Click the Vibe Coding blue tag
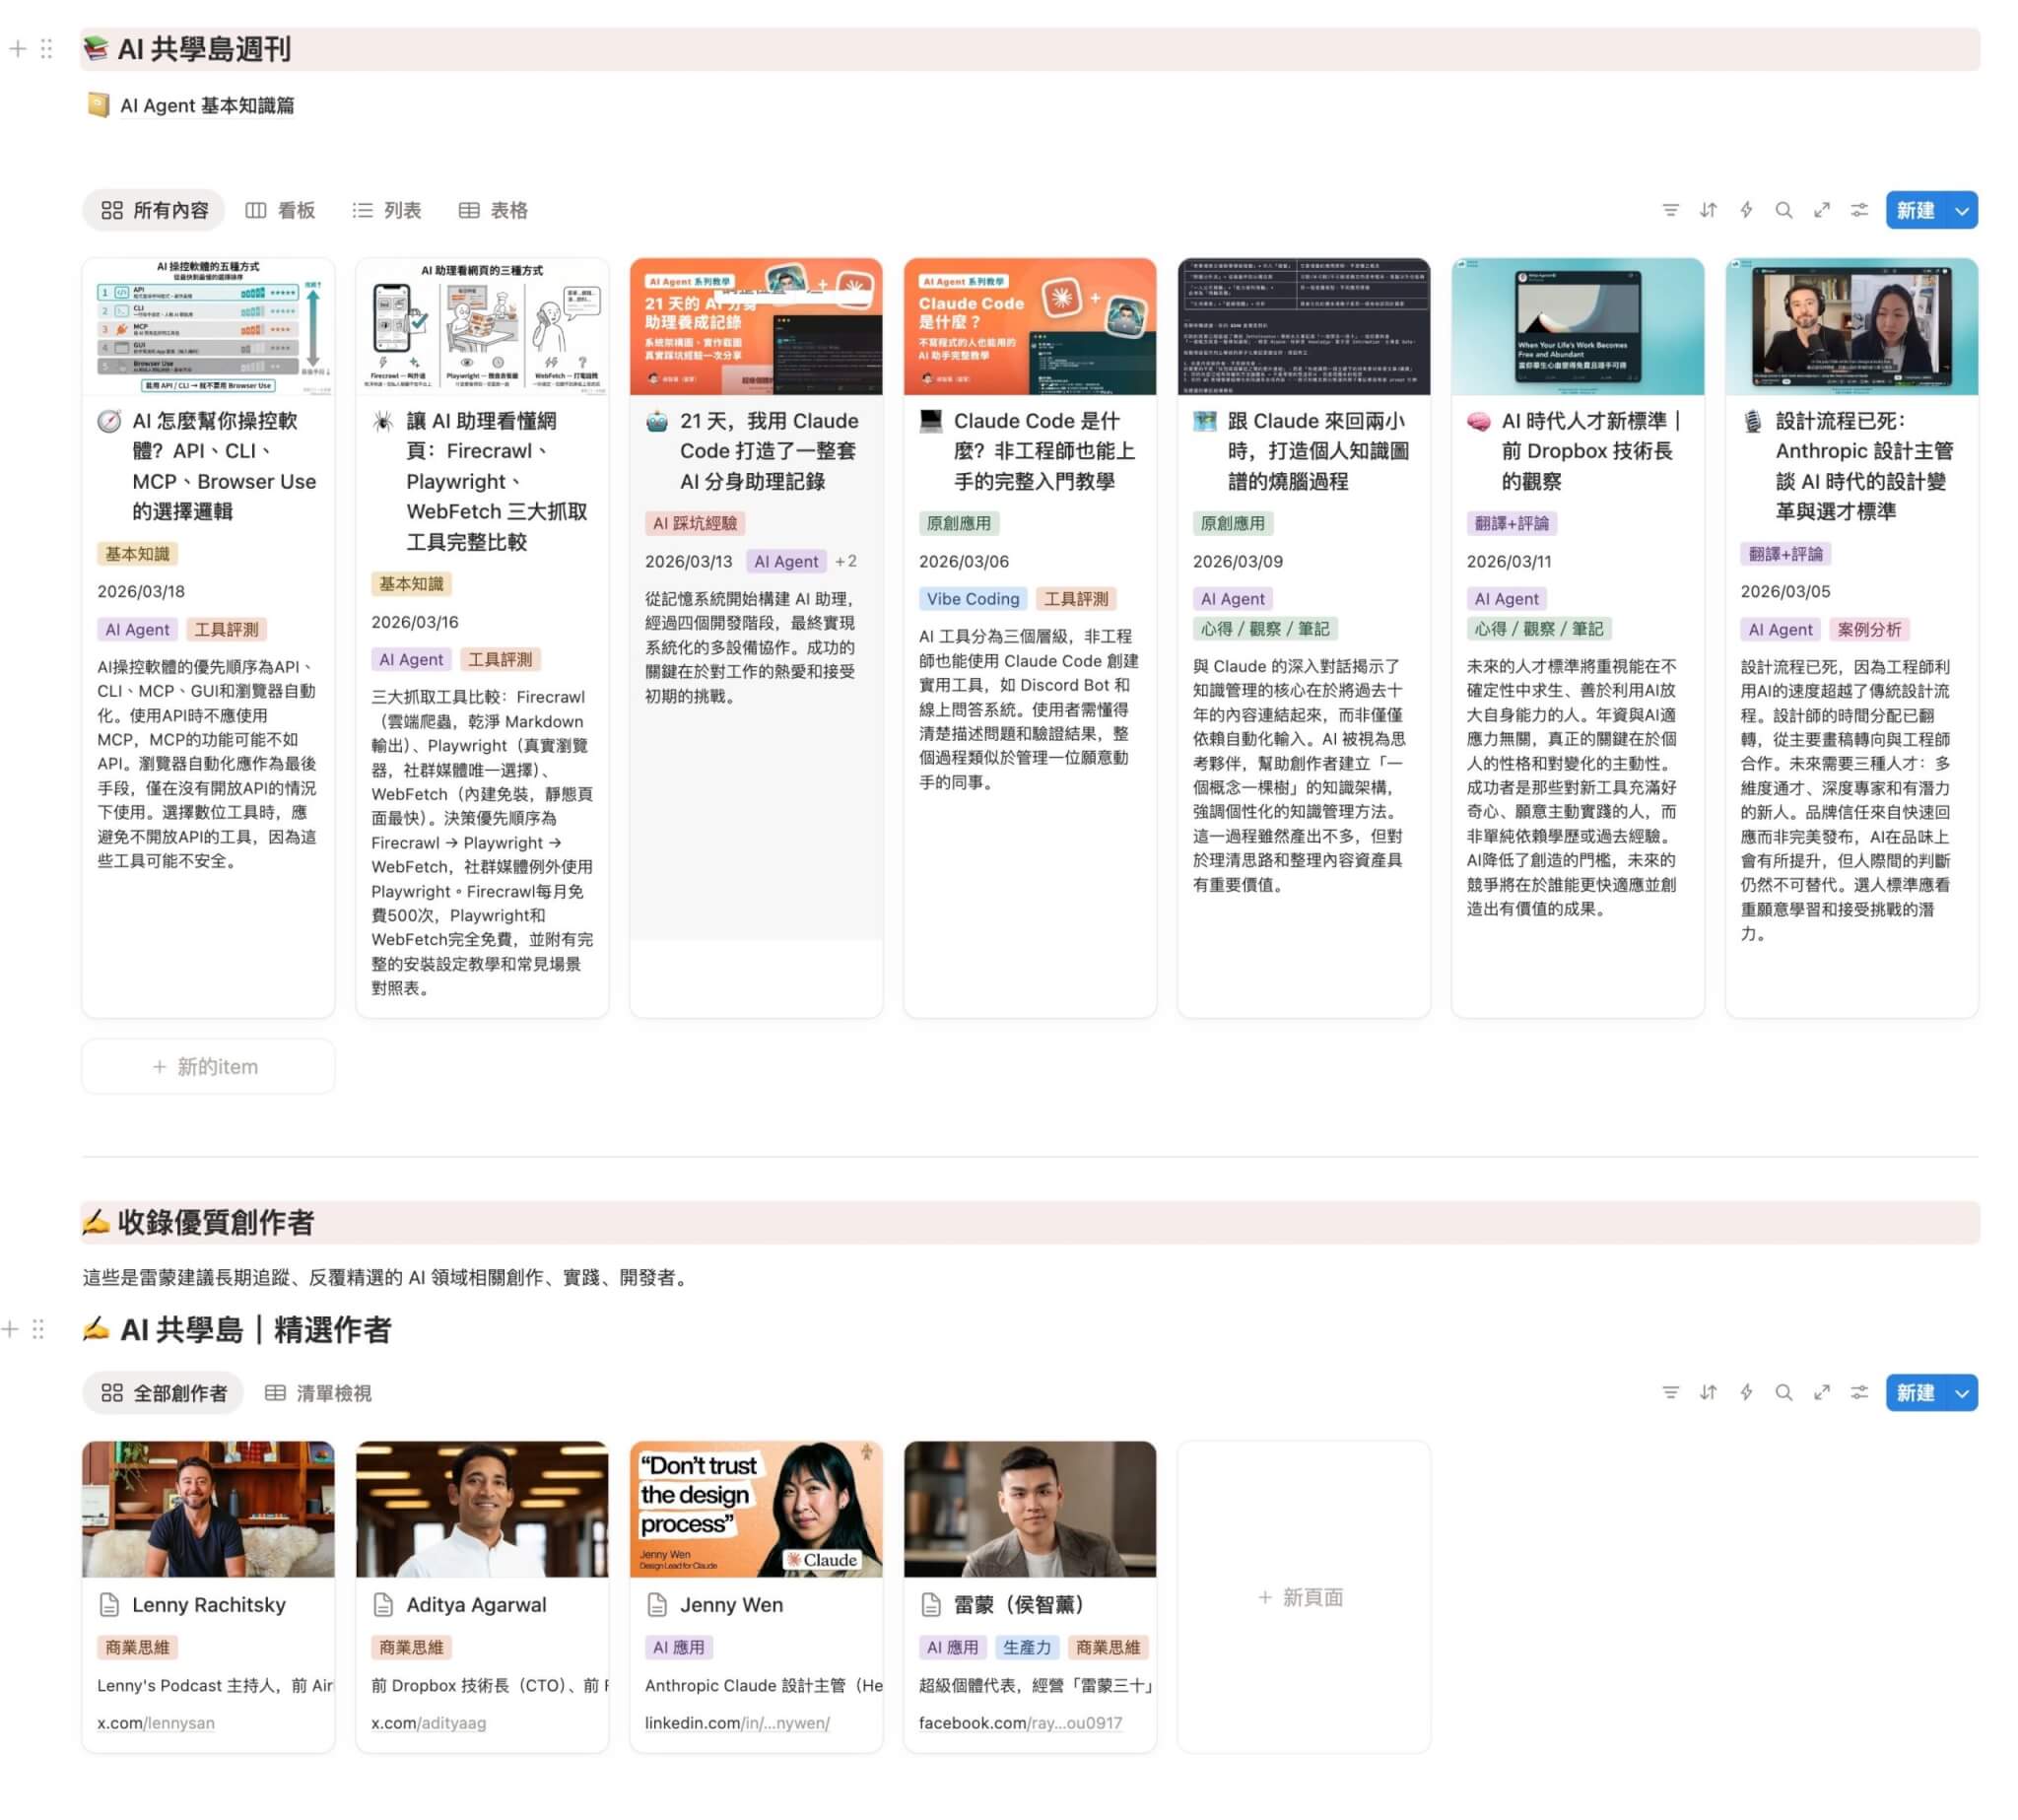This screenshot has height=1820, width=2018. (x=972, y=598)
